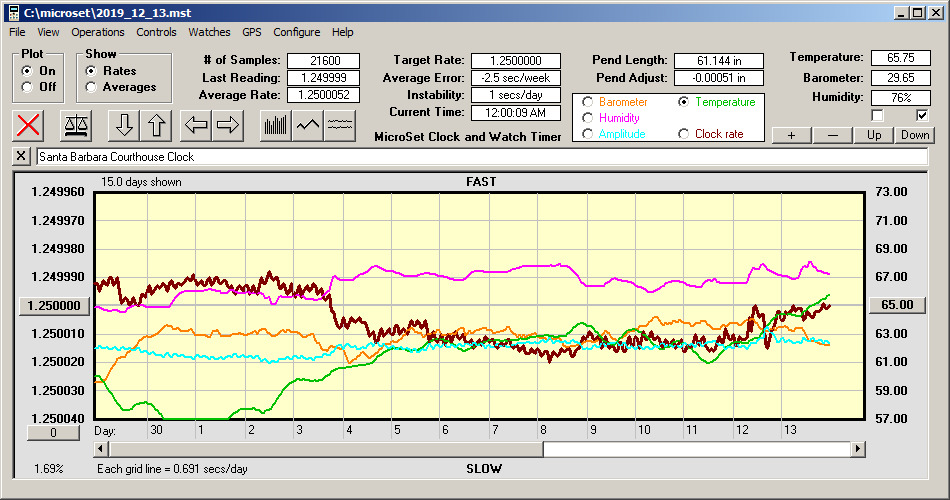Screen dimensions: 950x500
Task: Select Plot On radio button
Action: 27,71
